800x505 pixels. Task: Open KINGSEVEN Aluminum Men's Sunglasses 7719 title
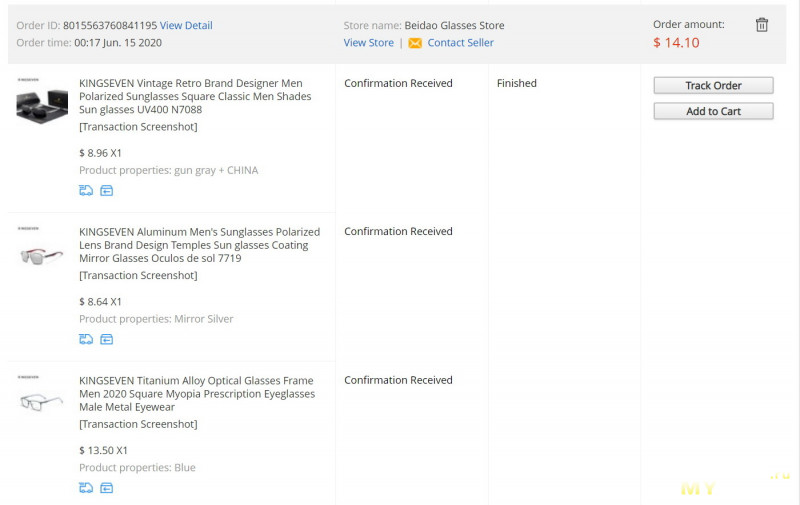click(199, 245)
